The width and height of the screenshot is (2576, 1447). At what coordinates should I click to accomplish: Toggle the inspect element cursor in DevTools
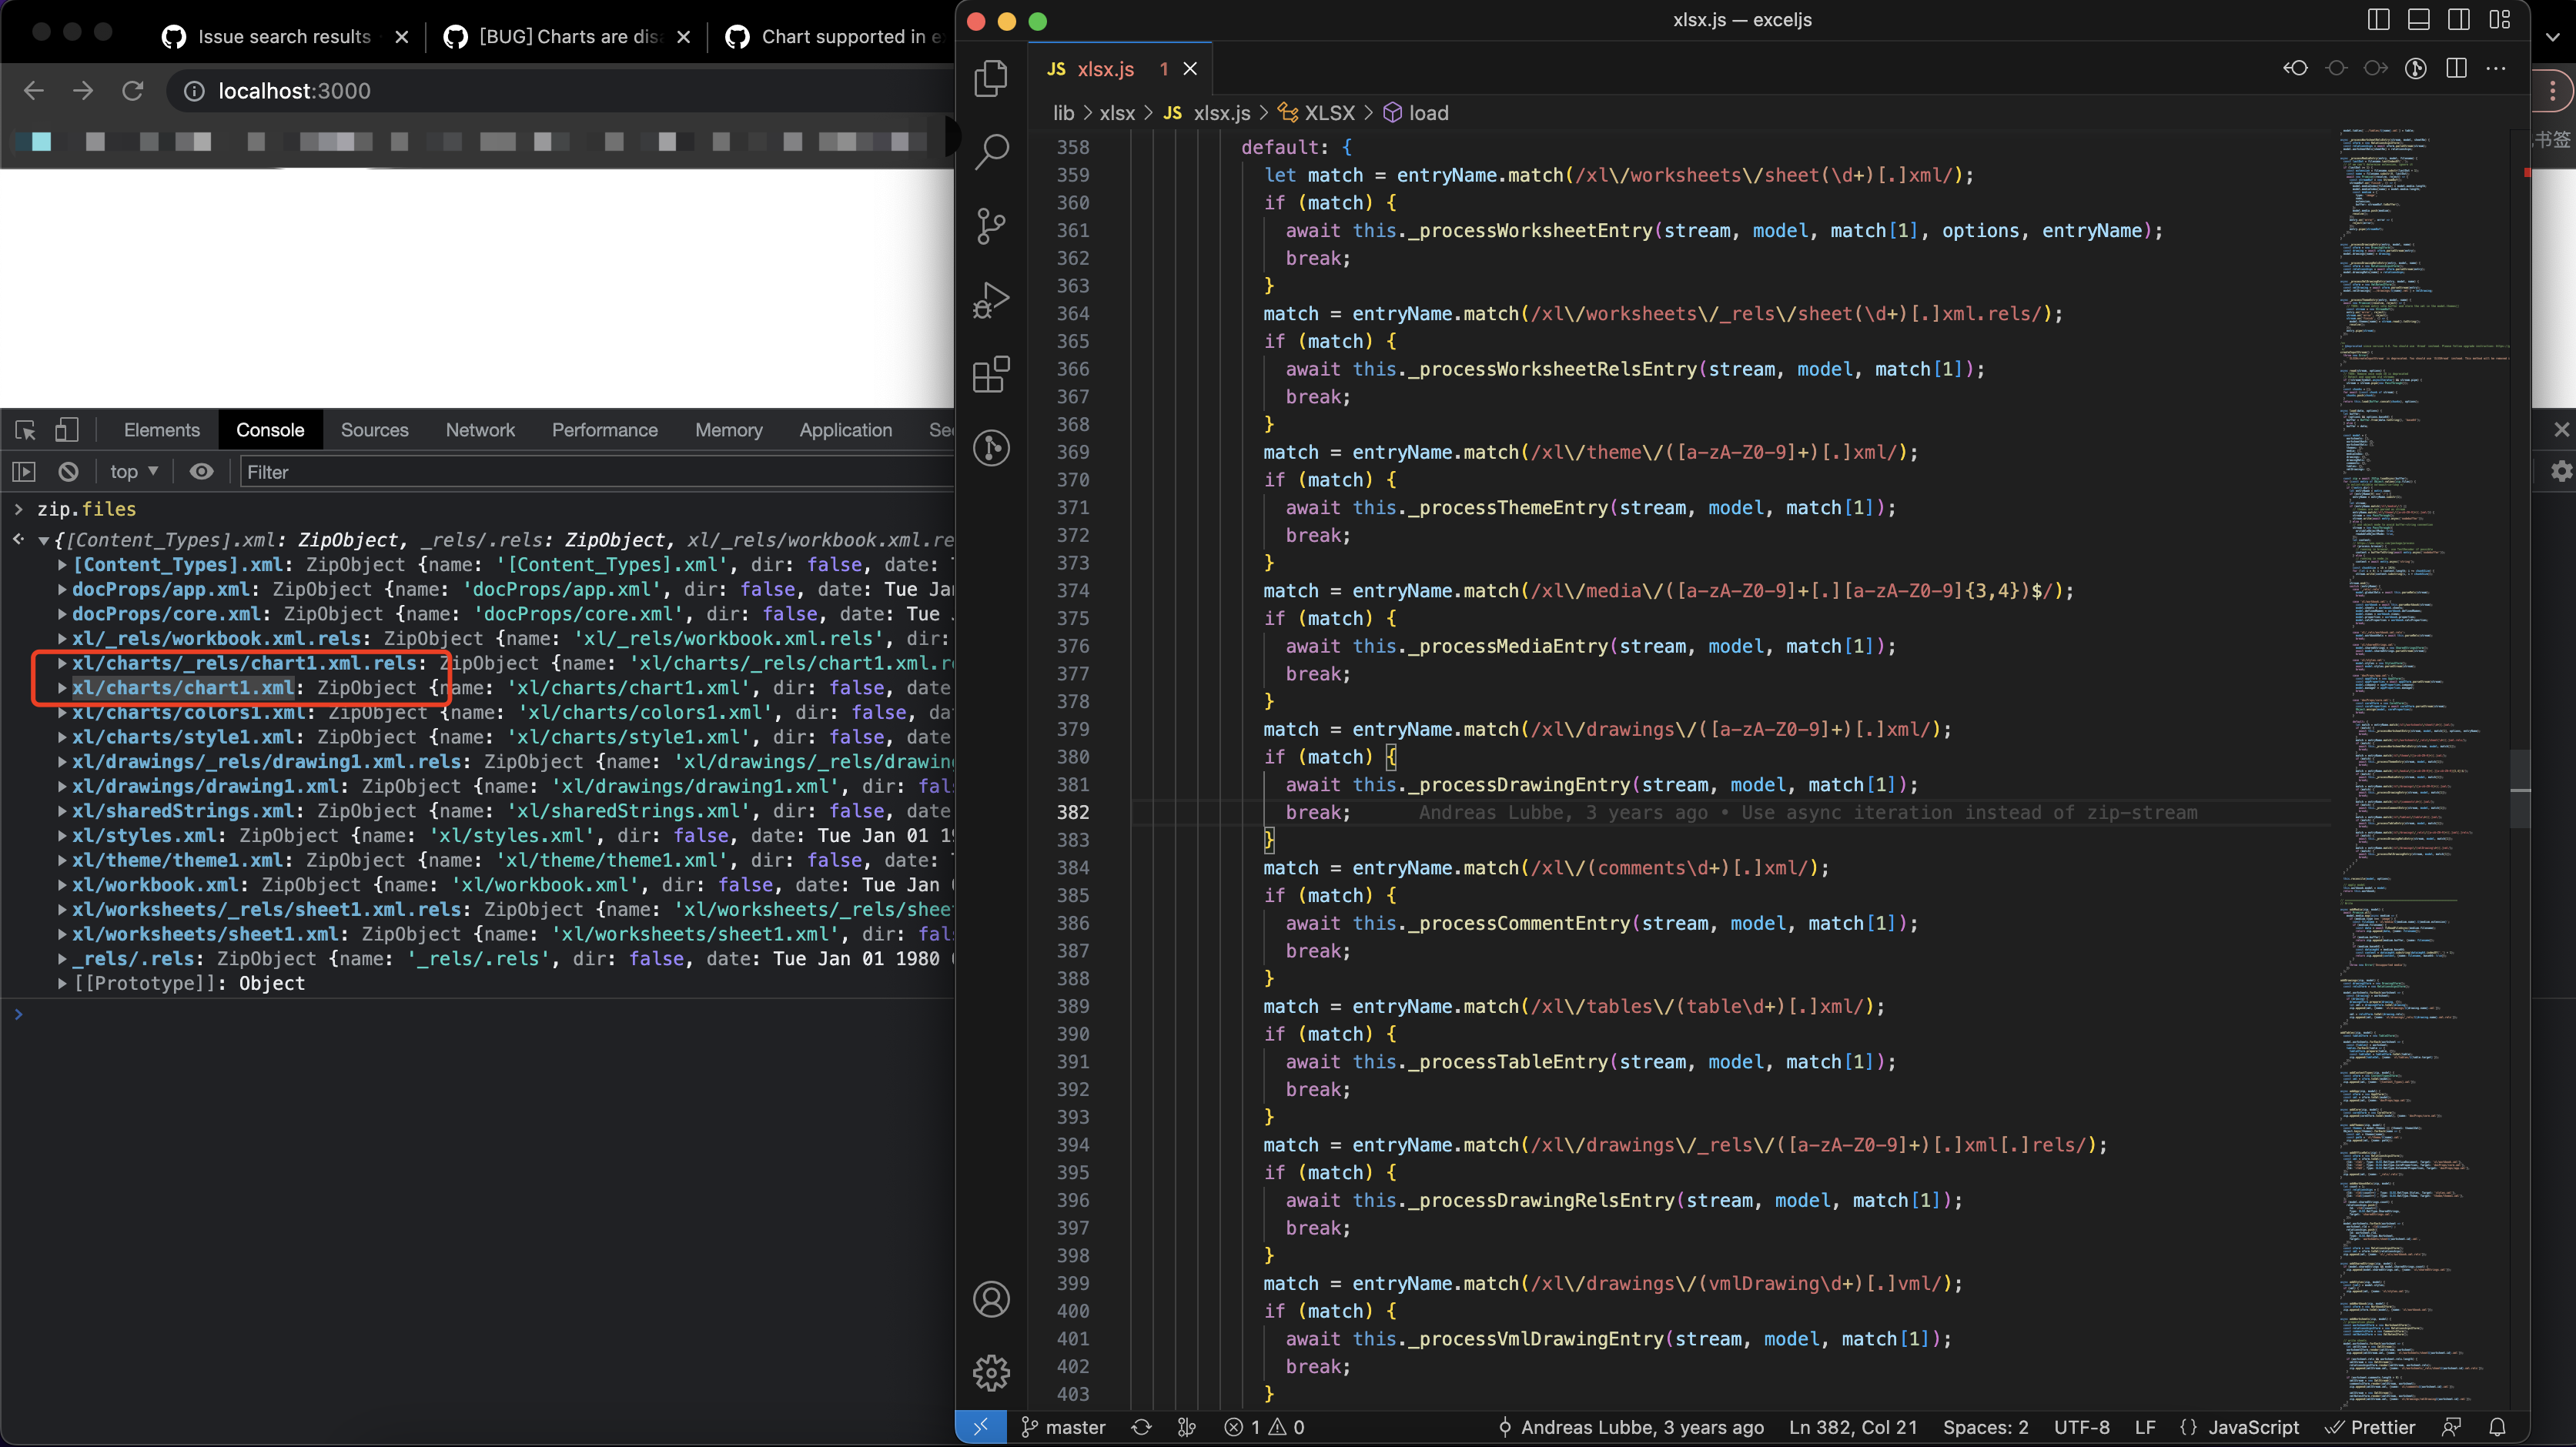click(x=24, y=429)
